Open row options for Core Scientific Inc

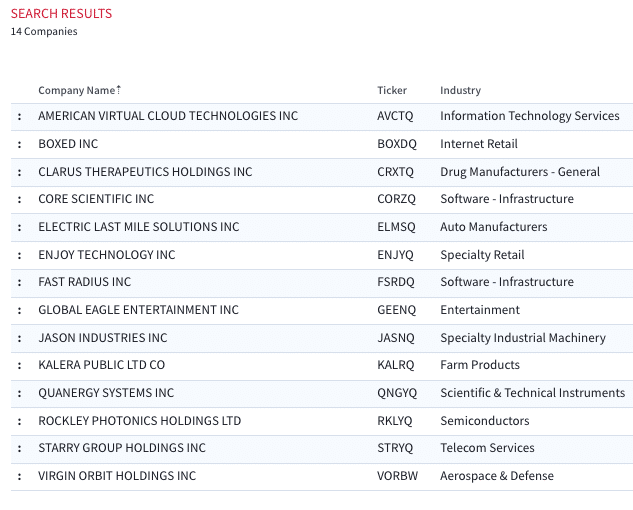(19, 199)
